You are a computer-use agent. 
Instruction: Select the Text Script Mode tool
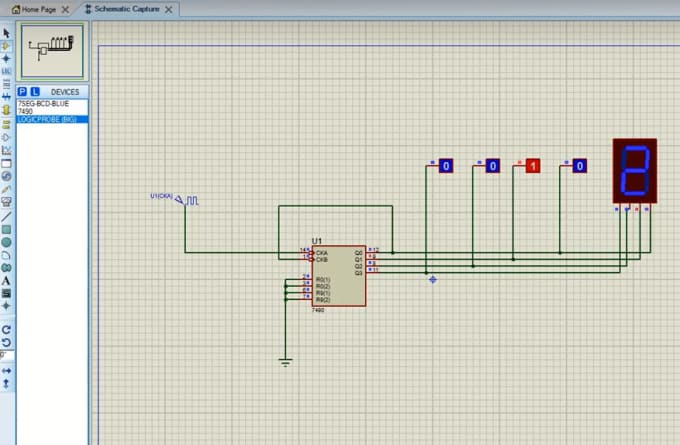tap(6, 84)
